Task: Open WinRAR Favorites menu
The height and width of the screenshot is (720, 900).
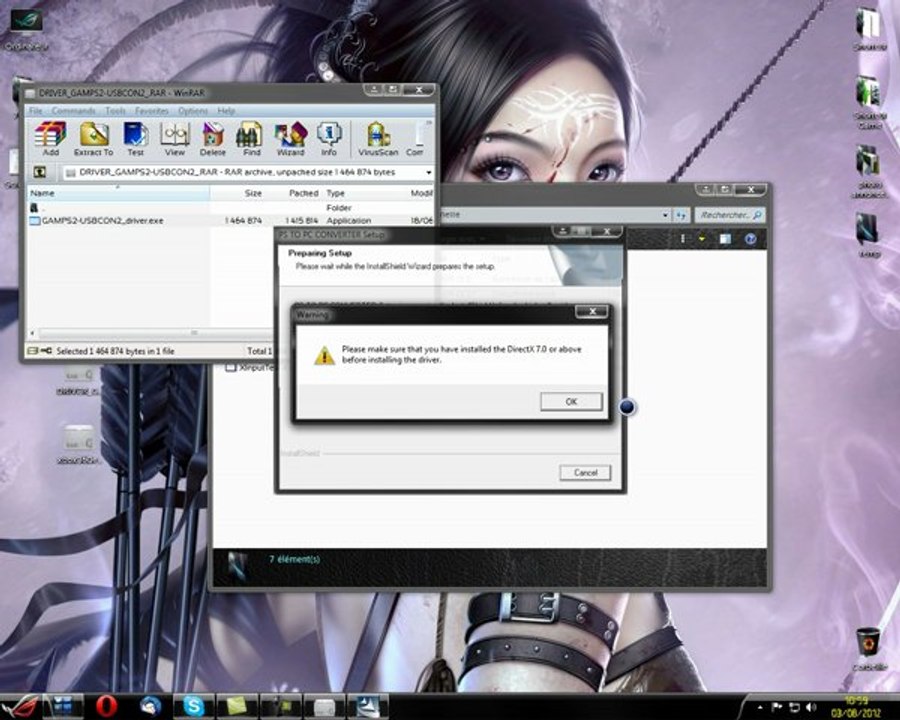Action: click(152, 110)
